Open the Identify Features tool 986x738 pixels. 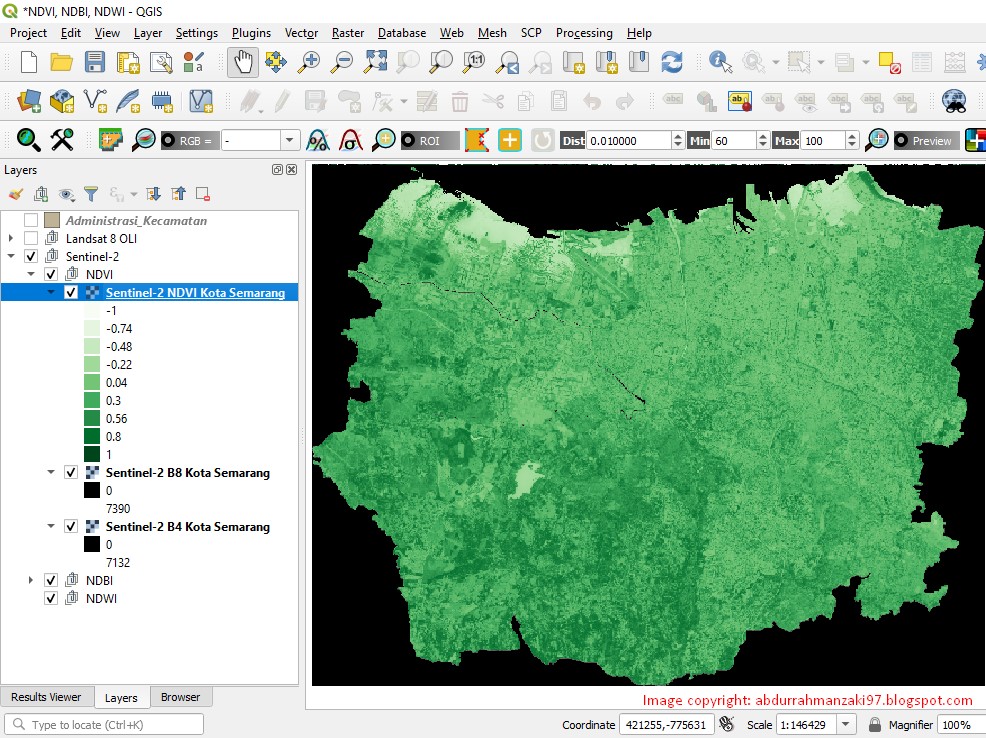[x=719, y=62]
